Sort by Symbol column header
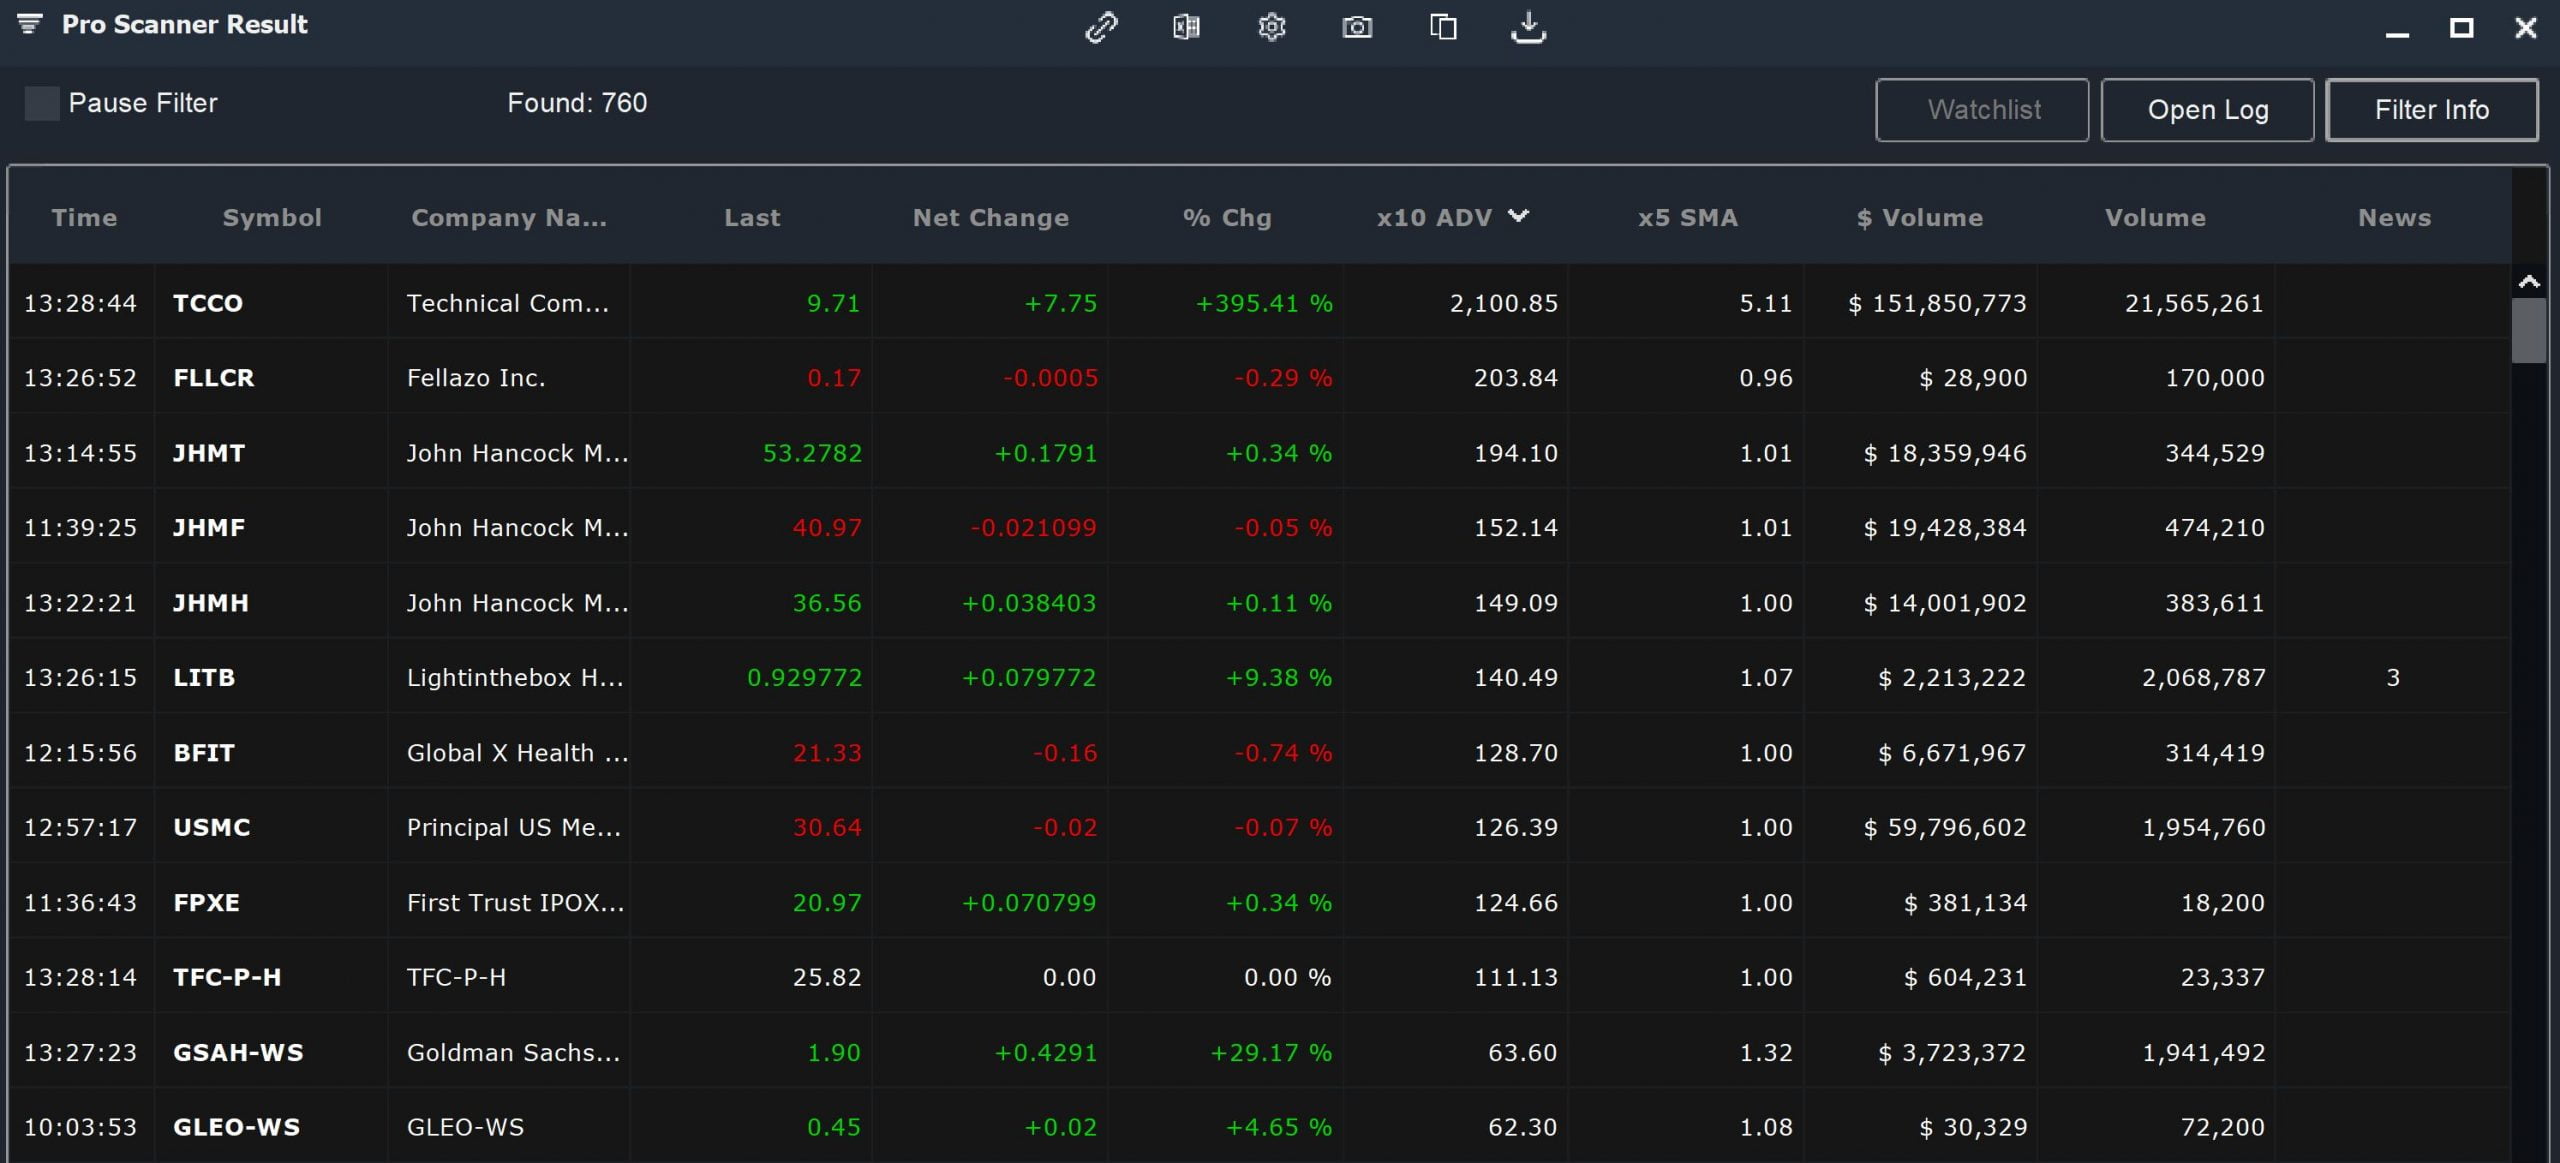Screen dimensions: 2560x1163 click(272, 218)
